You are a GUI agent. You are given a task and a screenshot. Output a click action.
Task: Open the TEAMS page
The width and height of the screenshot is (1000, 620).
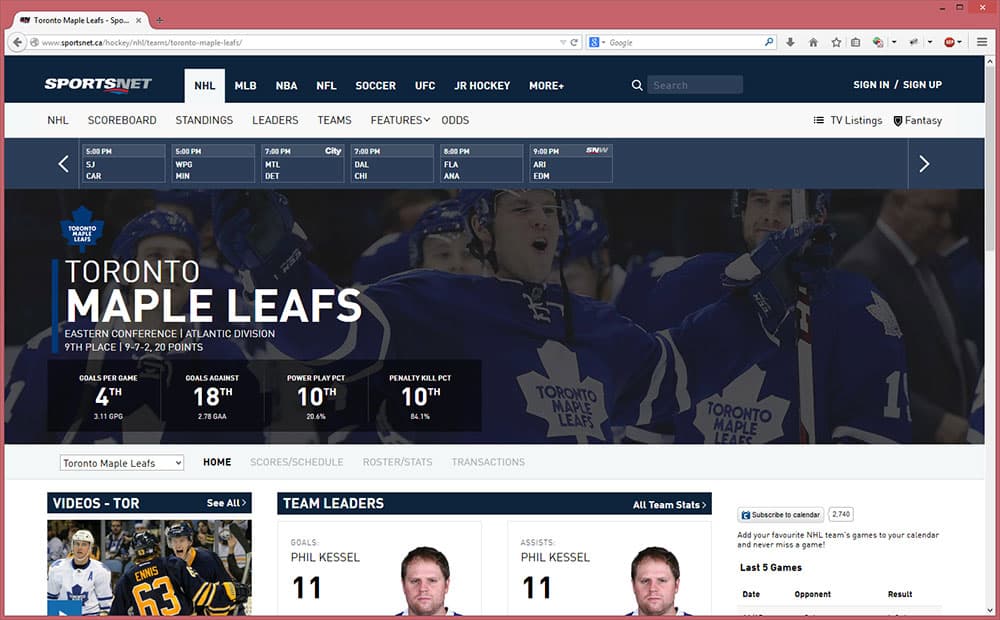pyautogui.click(x=334, y=120)
